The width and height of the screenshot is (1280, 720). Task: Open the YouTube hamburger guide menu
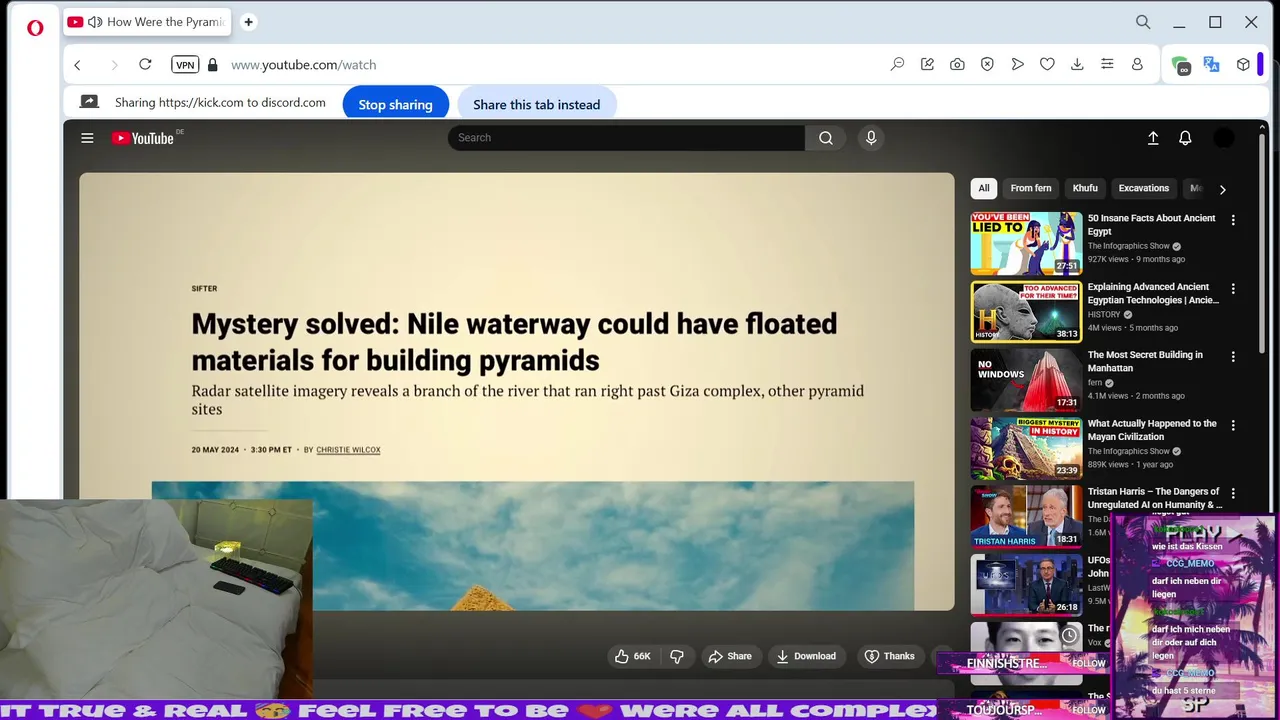pyautogui.click(x=87, y=138)
